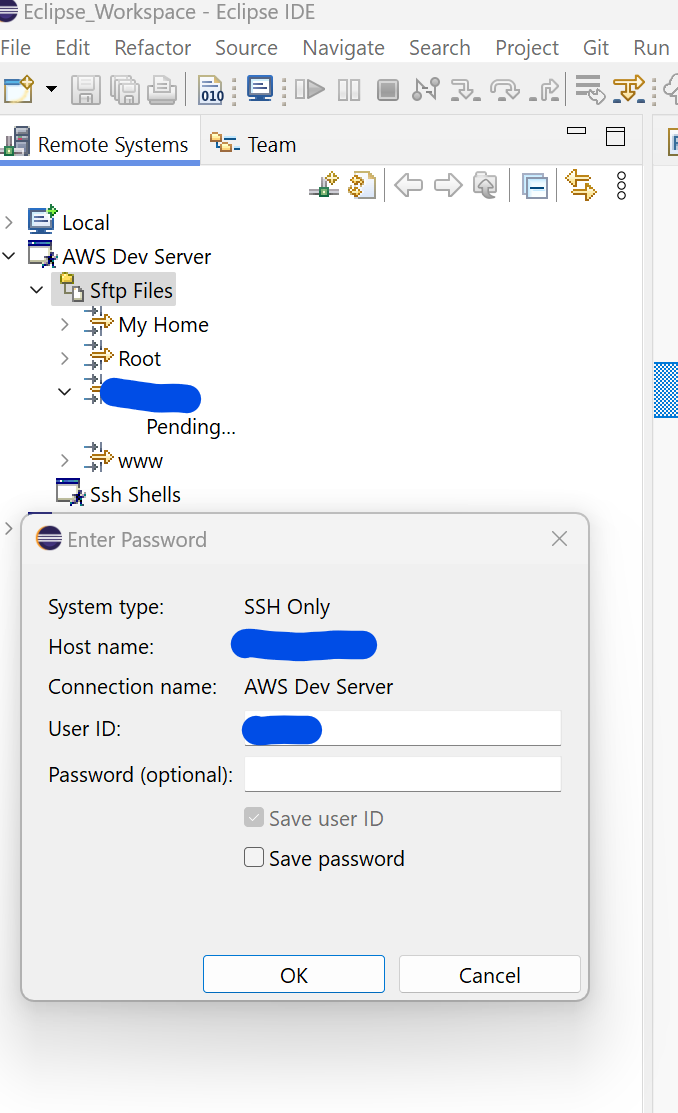This screenshot has width=678, height=1113.
Task: Collapse the AWS Dev Server node
Action: click(x=9, y=256)
